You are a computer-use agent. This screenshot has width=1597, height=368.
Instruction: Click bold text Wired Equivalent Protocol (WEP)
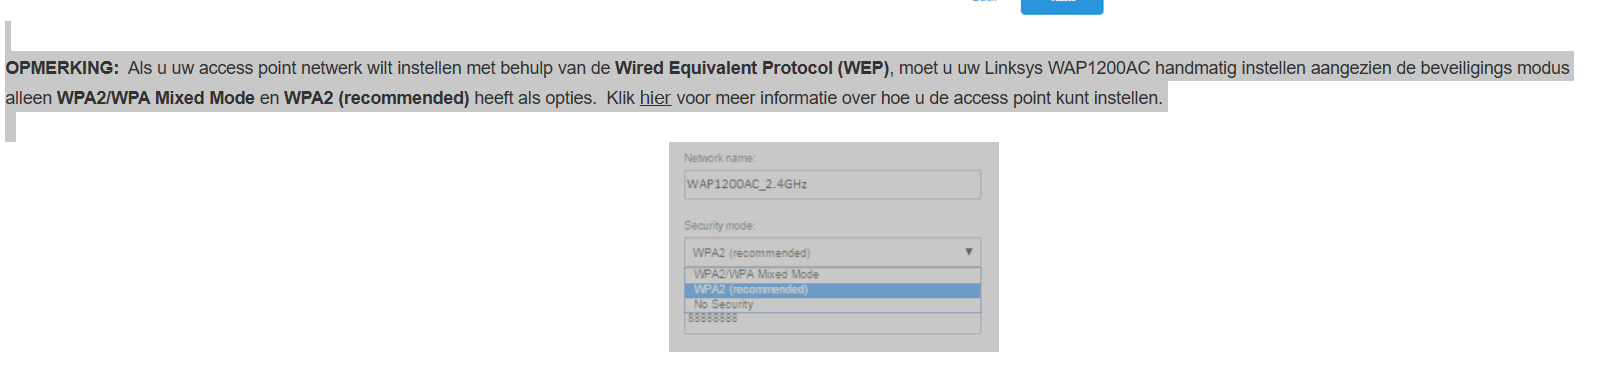[x=752, y=68]
